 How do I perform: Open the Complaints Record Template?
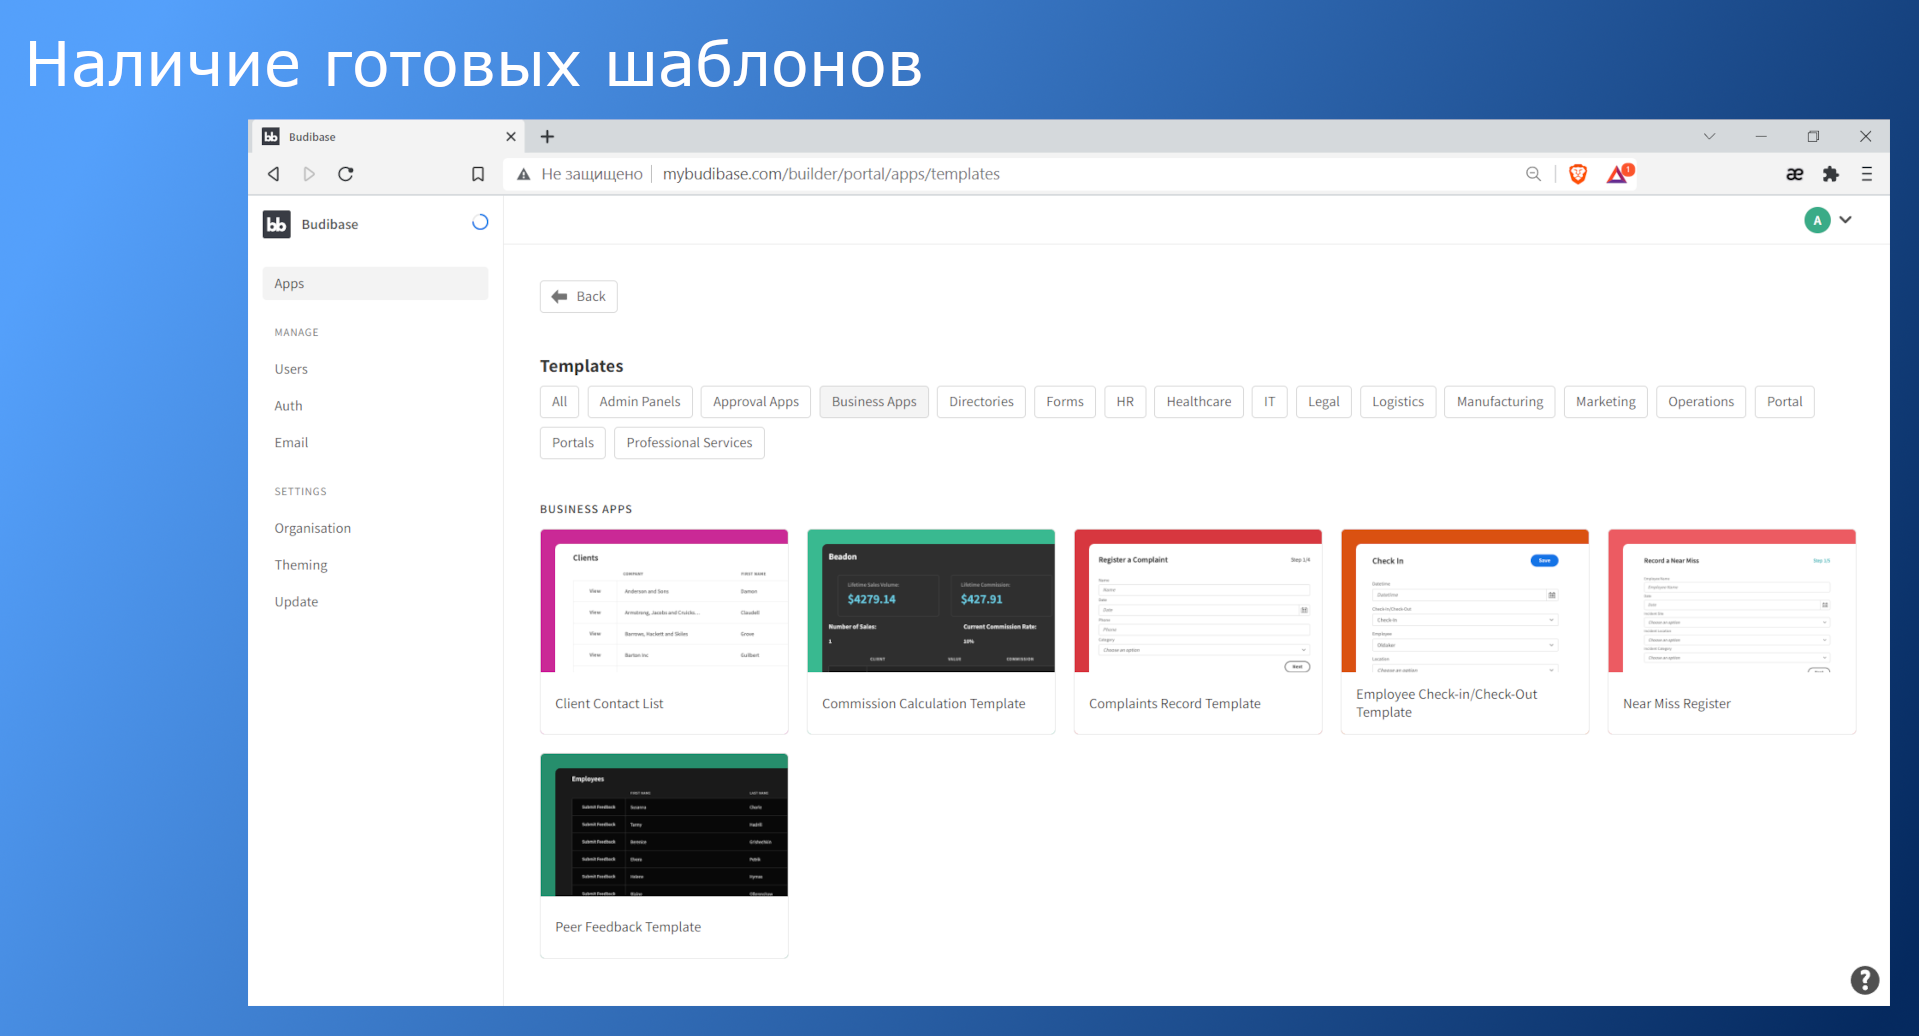[1198, 632]
